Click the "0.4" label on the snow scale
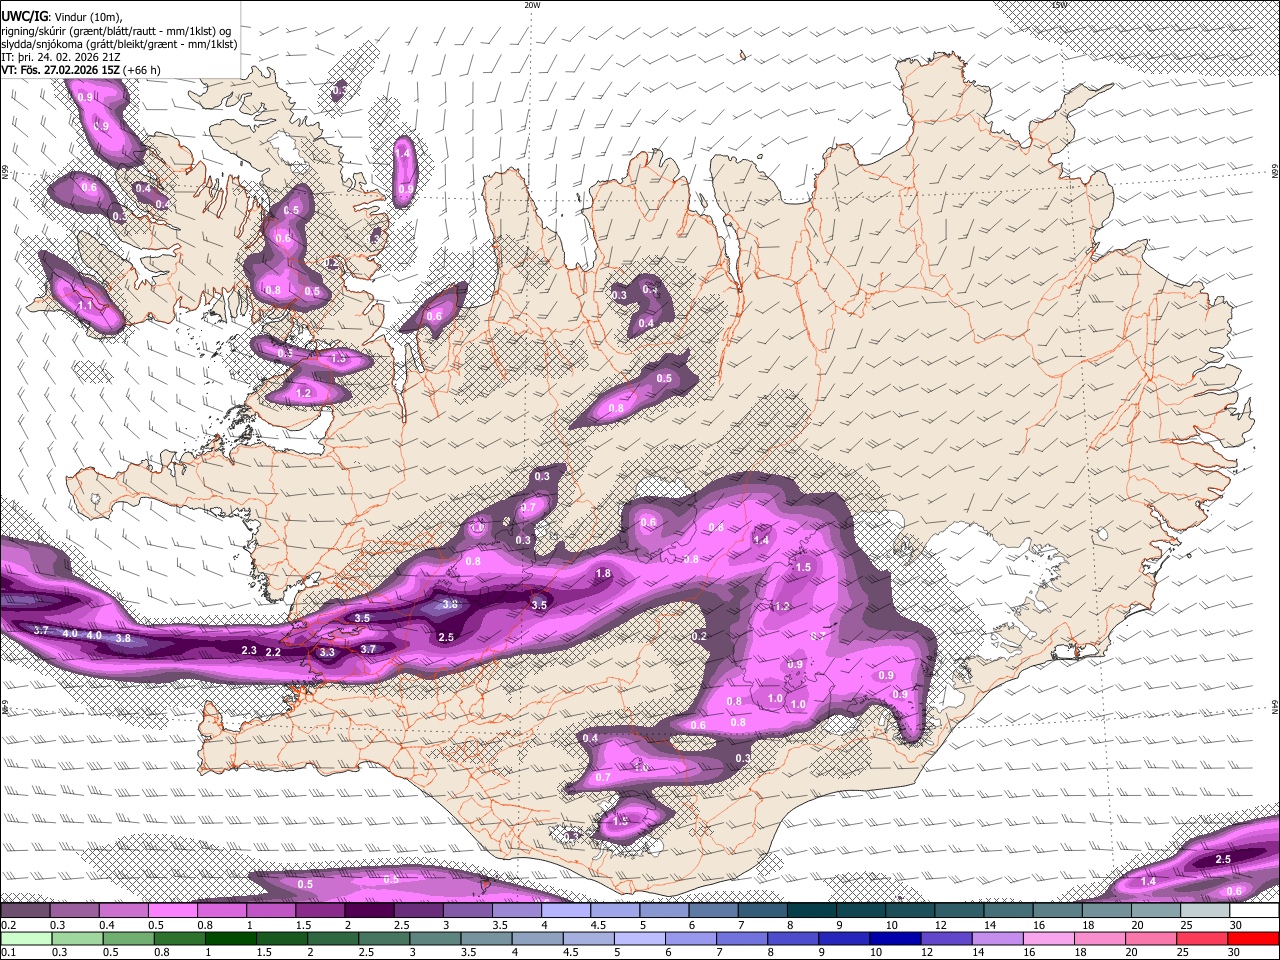 107,924
